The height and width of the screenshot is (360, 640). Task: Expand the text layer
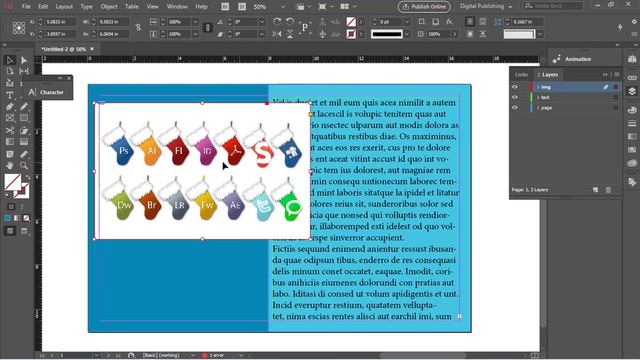pos(538,97)
